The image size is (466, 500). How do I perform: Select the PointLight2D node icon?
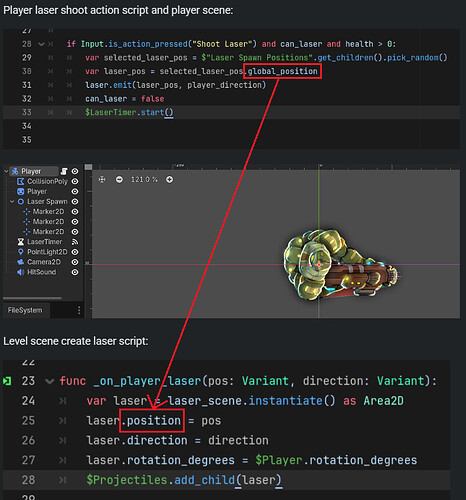(x=21, y=252)
